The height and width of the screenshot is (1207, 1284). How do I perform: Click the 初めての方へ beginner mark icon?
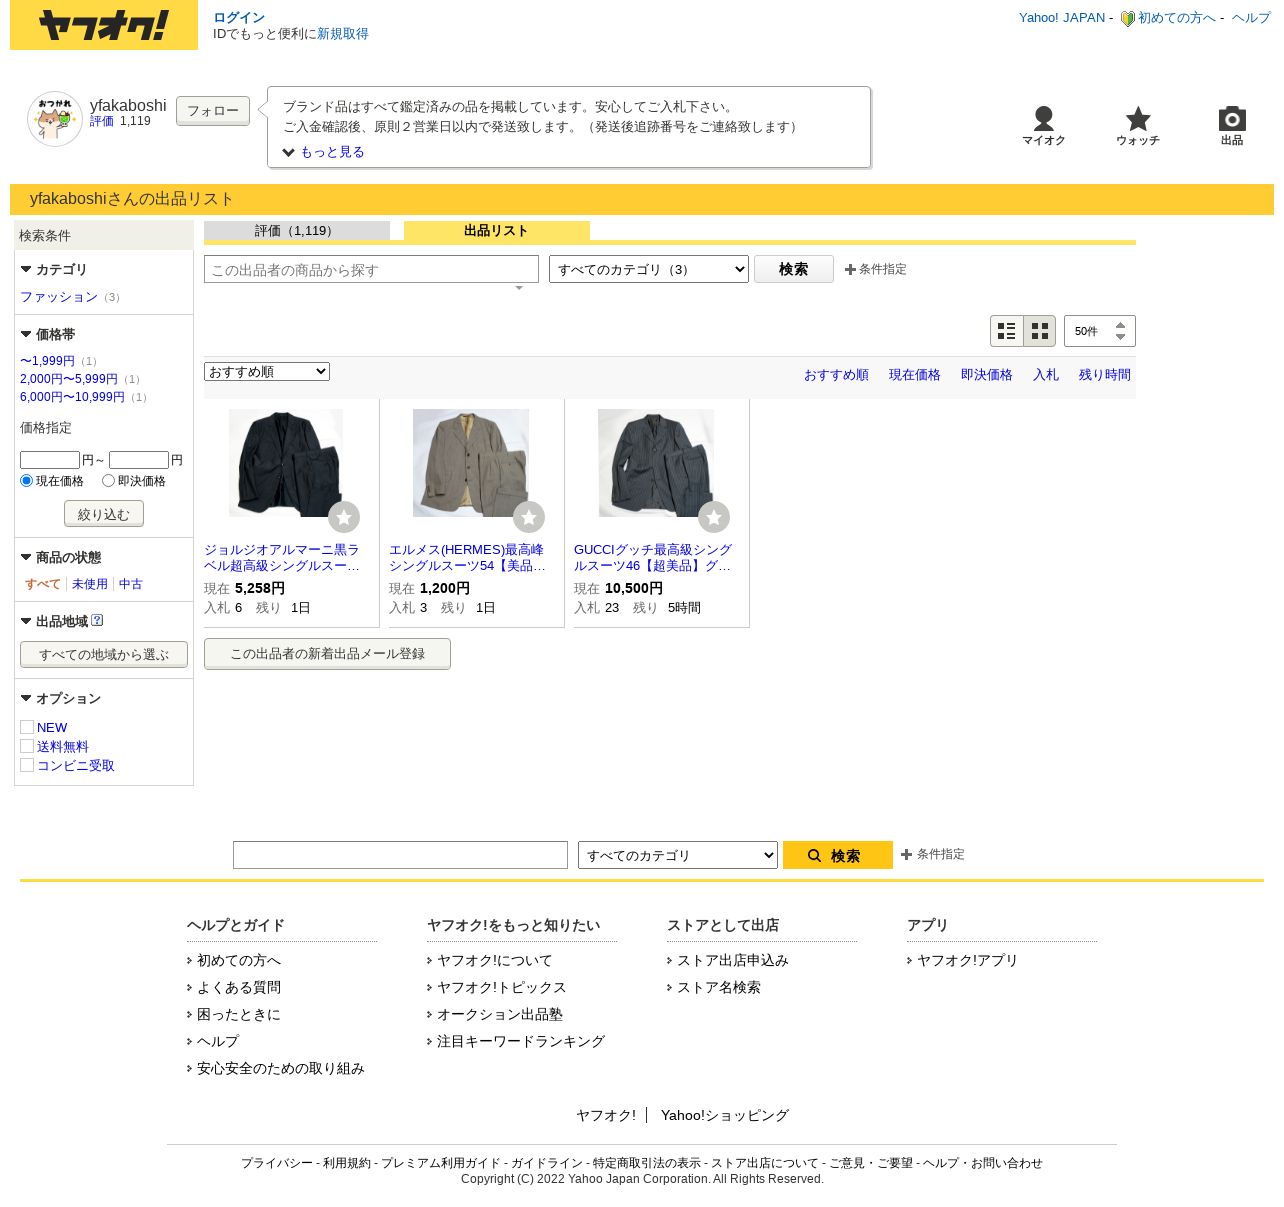tap(1127, 18)
